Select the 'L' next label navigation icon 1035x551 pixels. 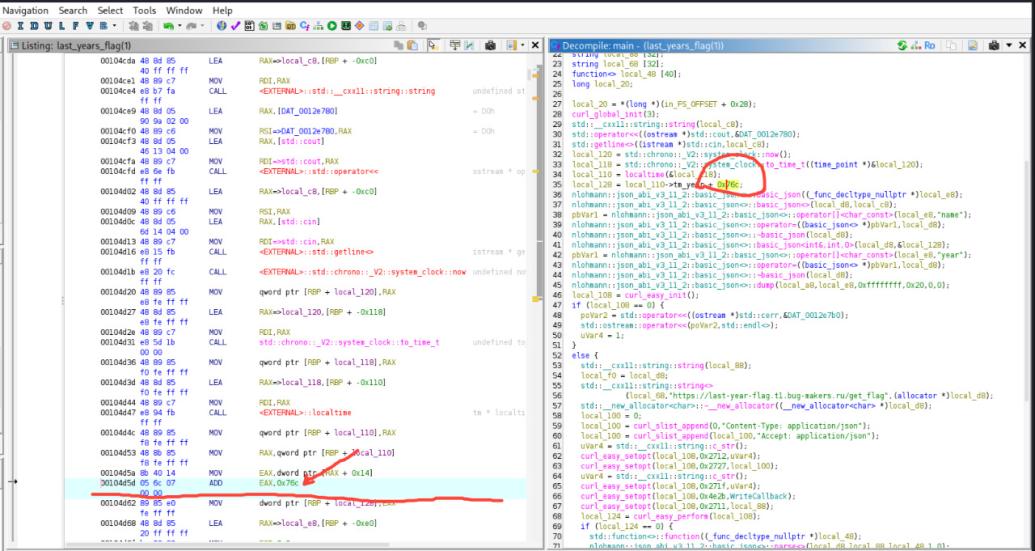[x=61, y=26]
